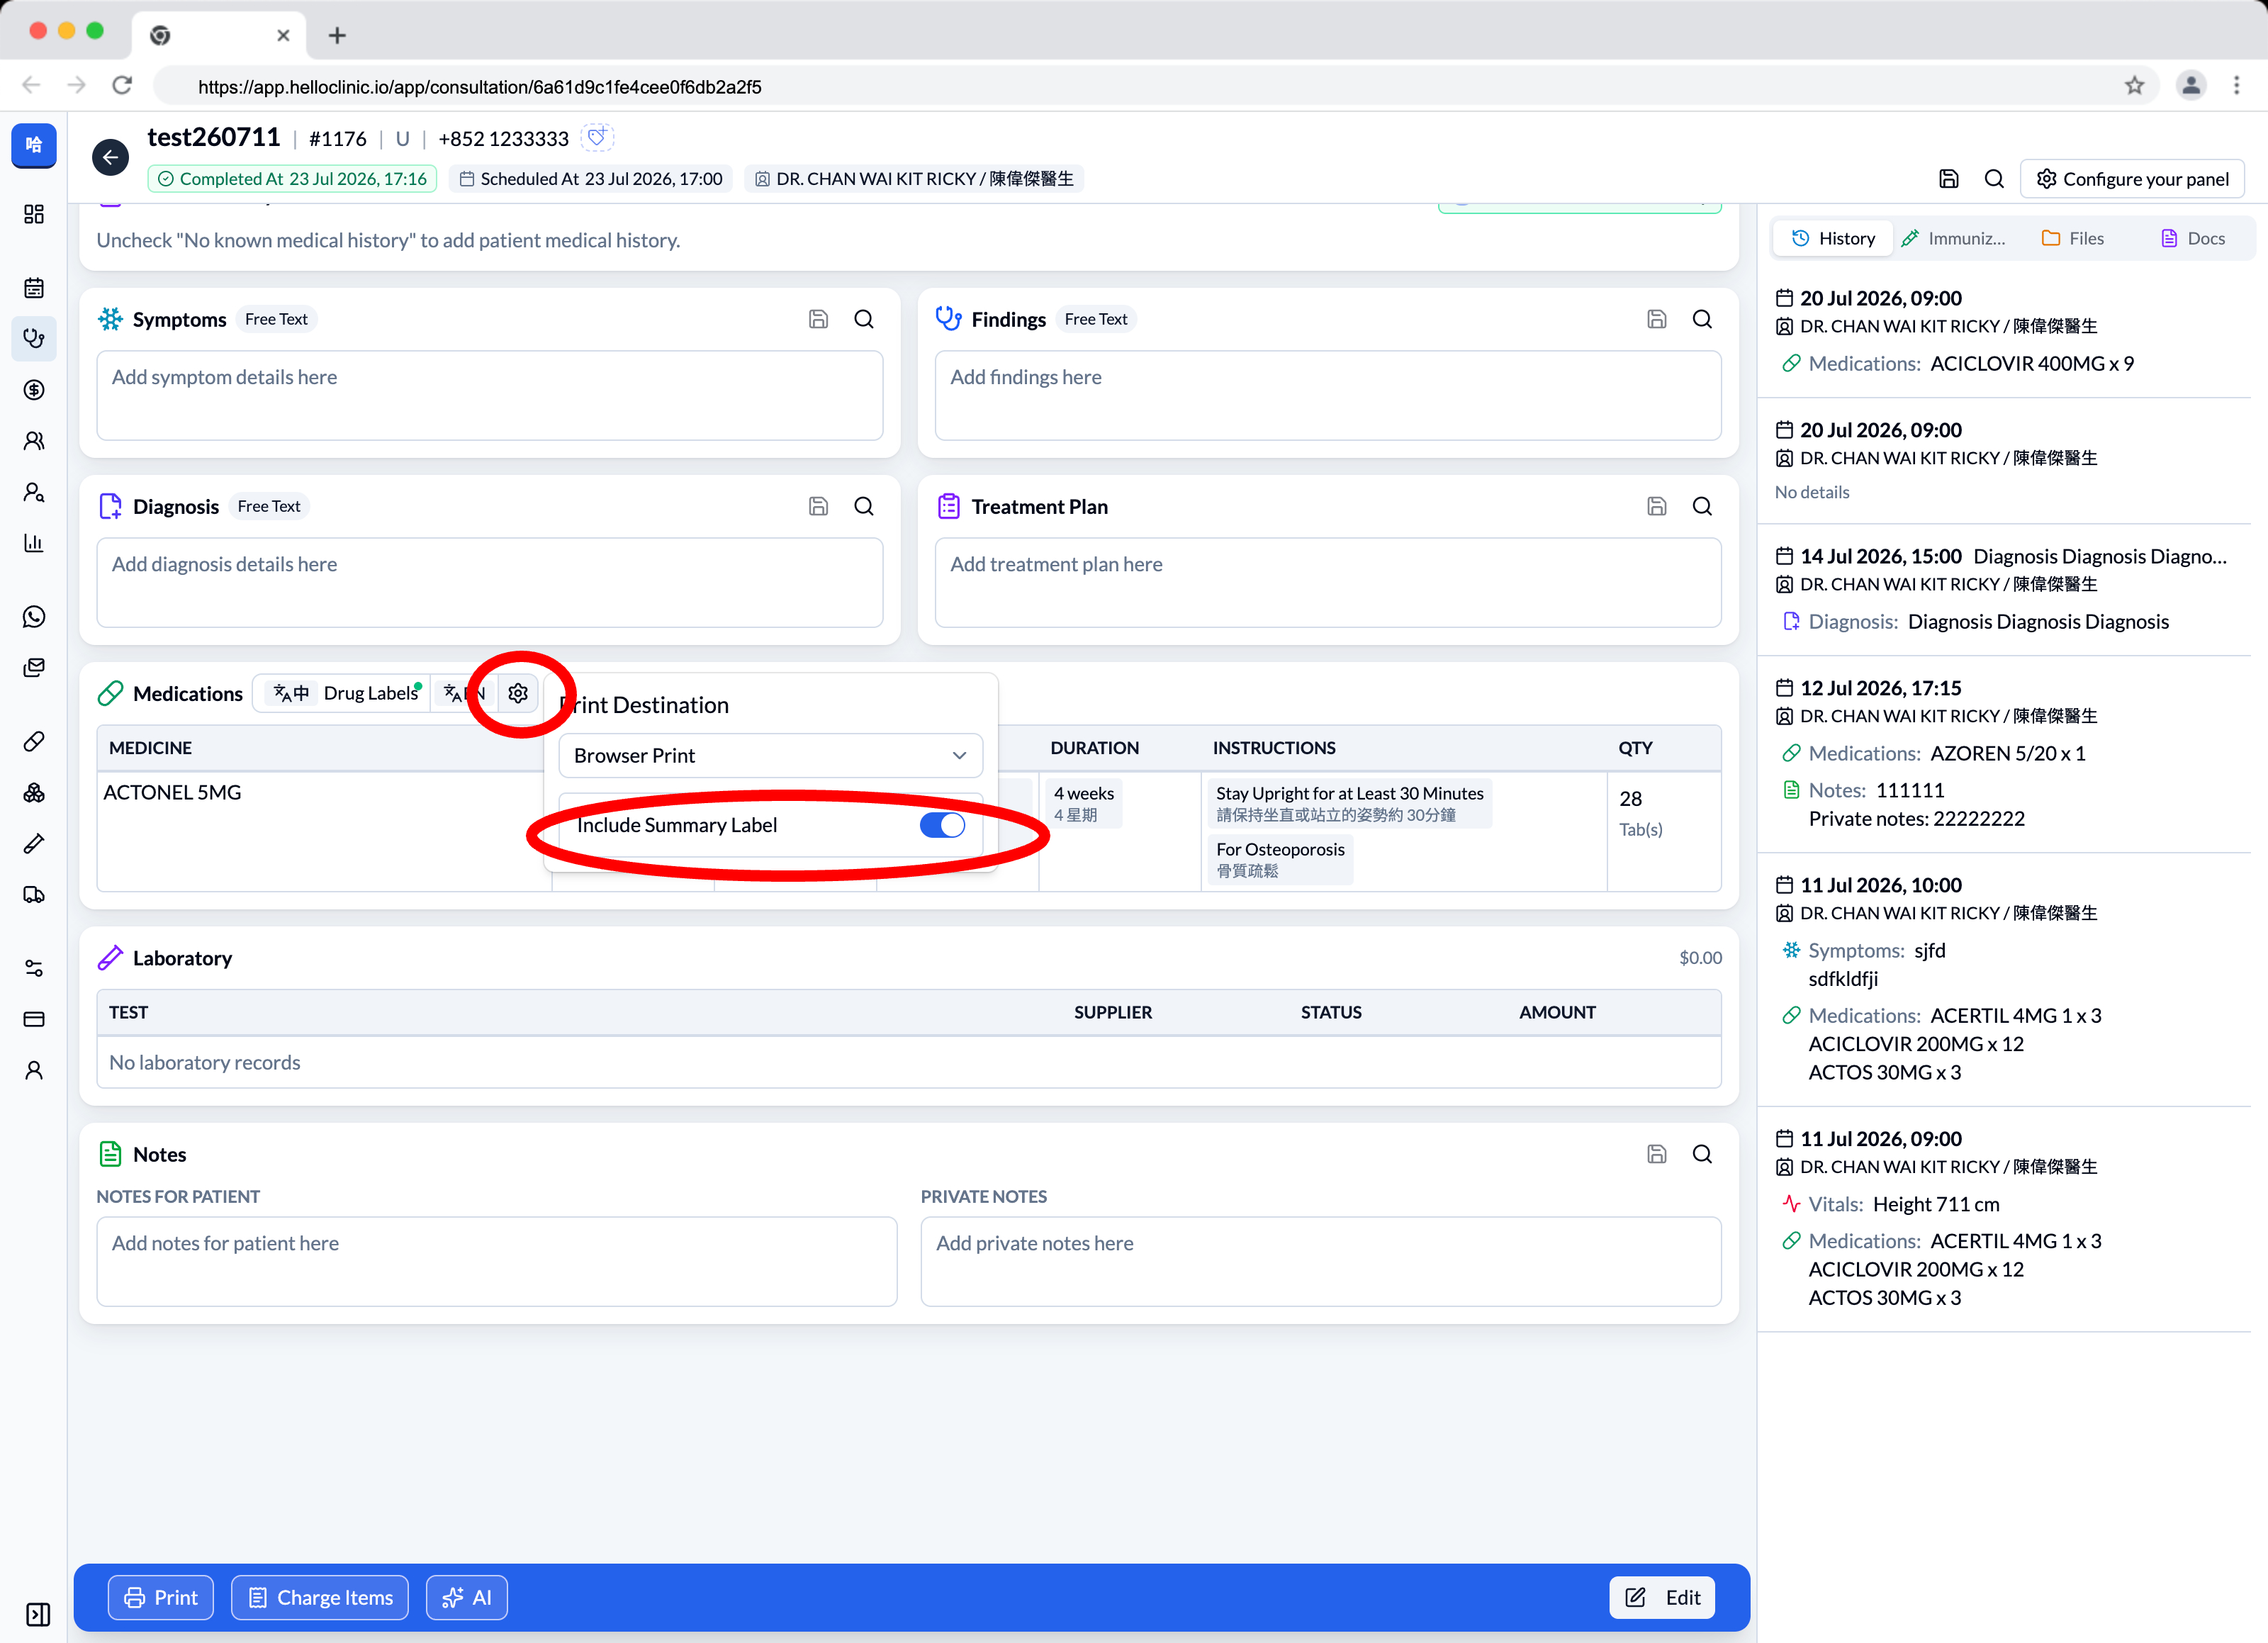Open the stacked cubes inventory sidebar icon
The image size is (2268, 1643).
[x=34, y=793]
